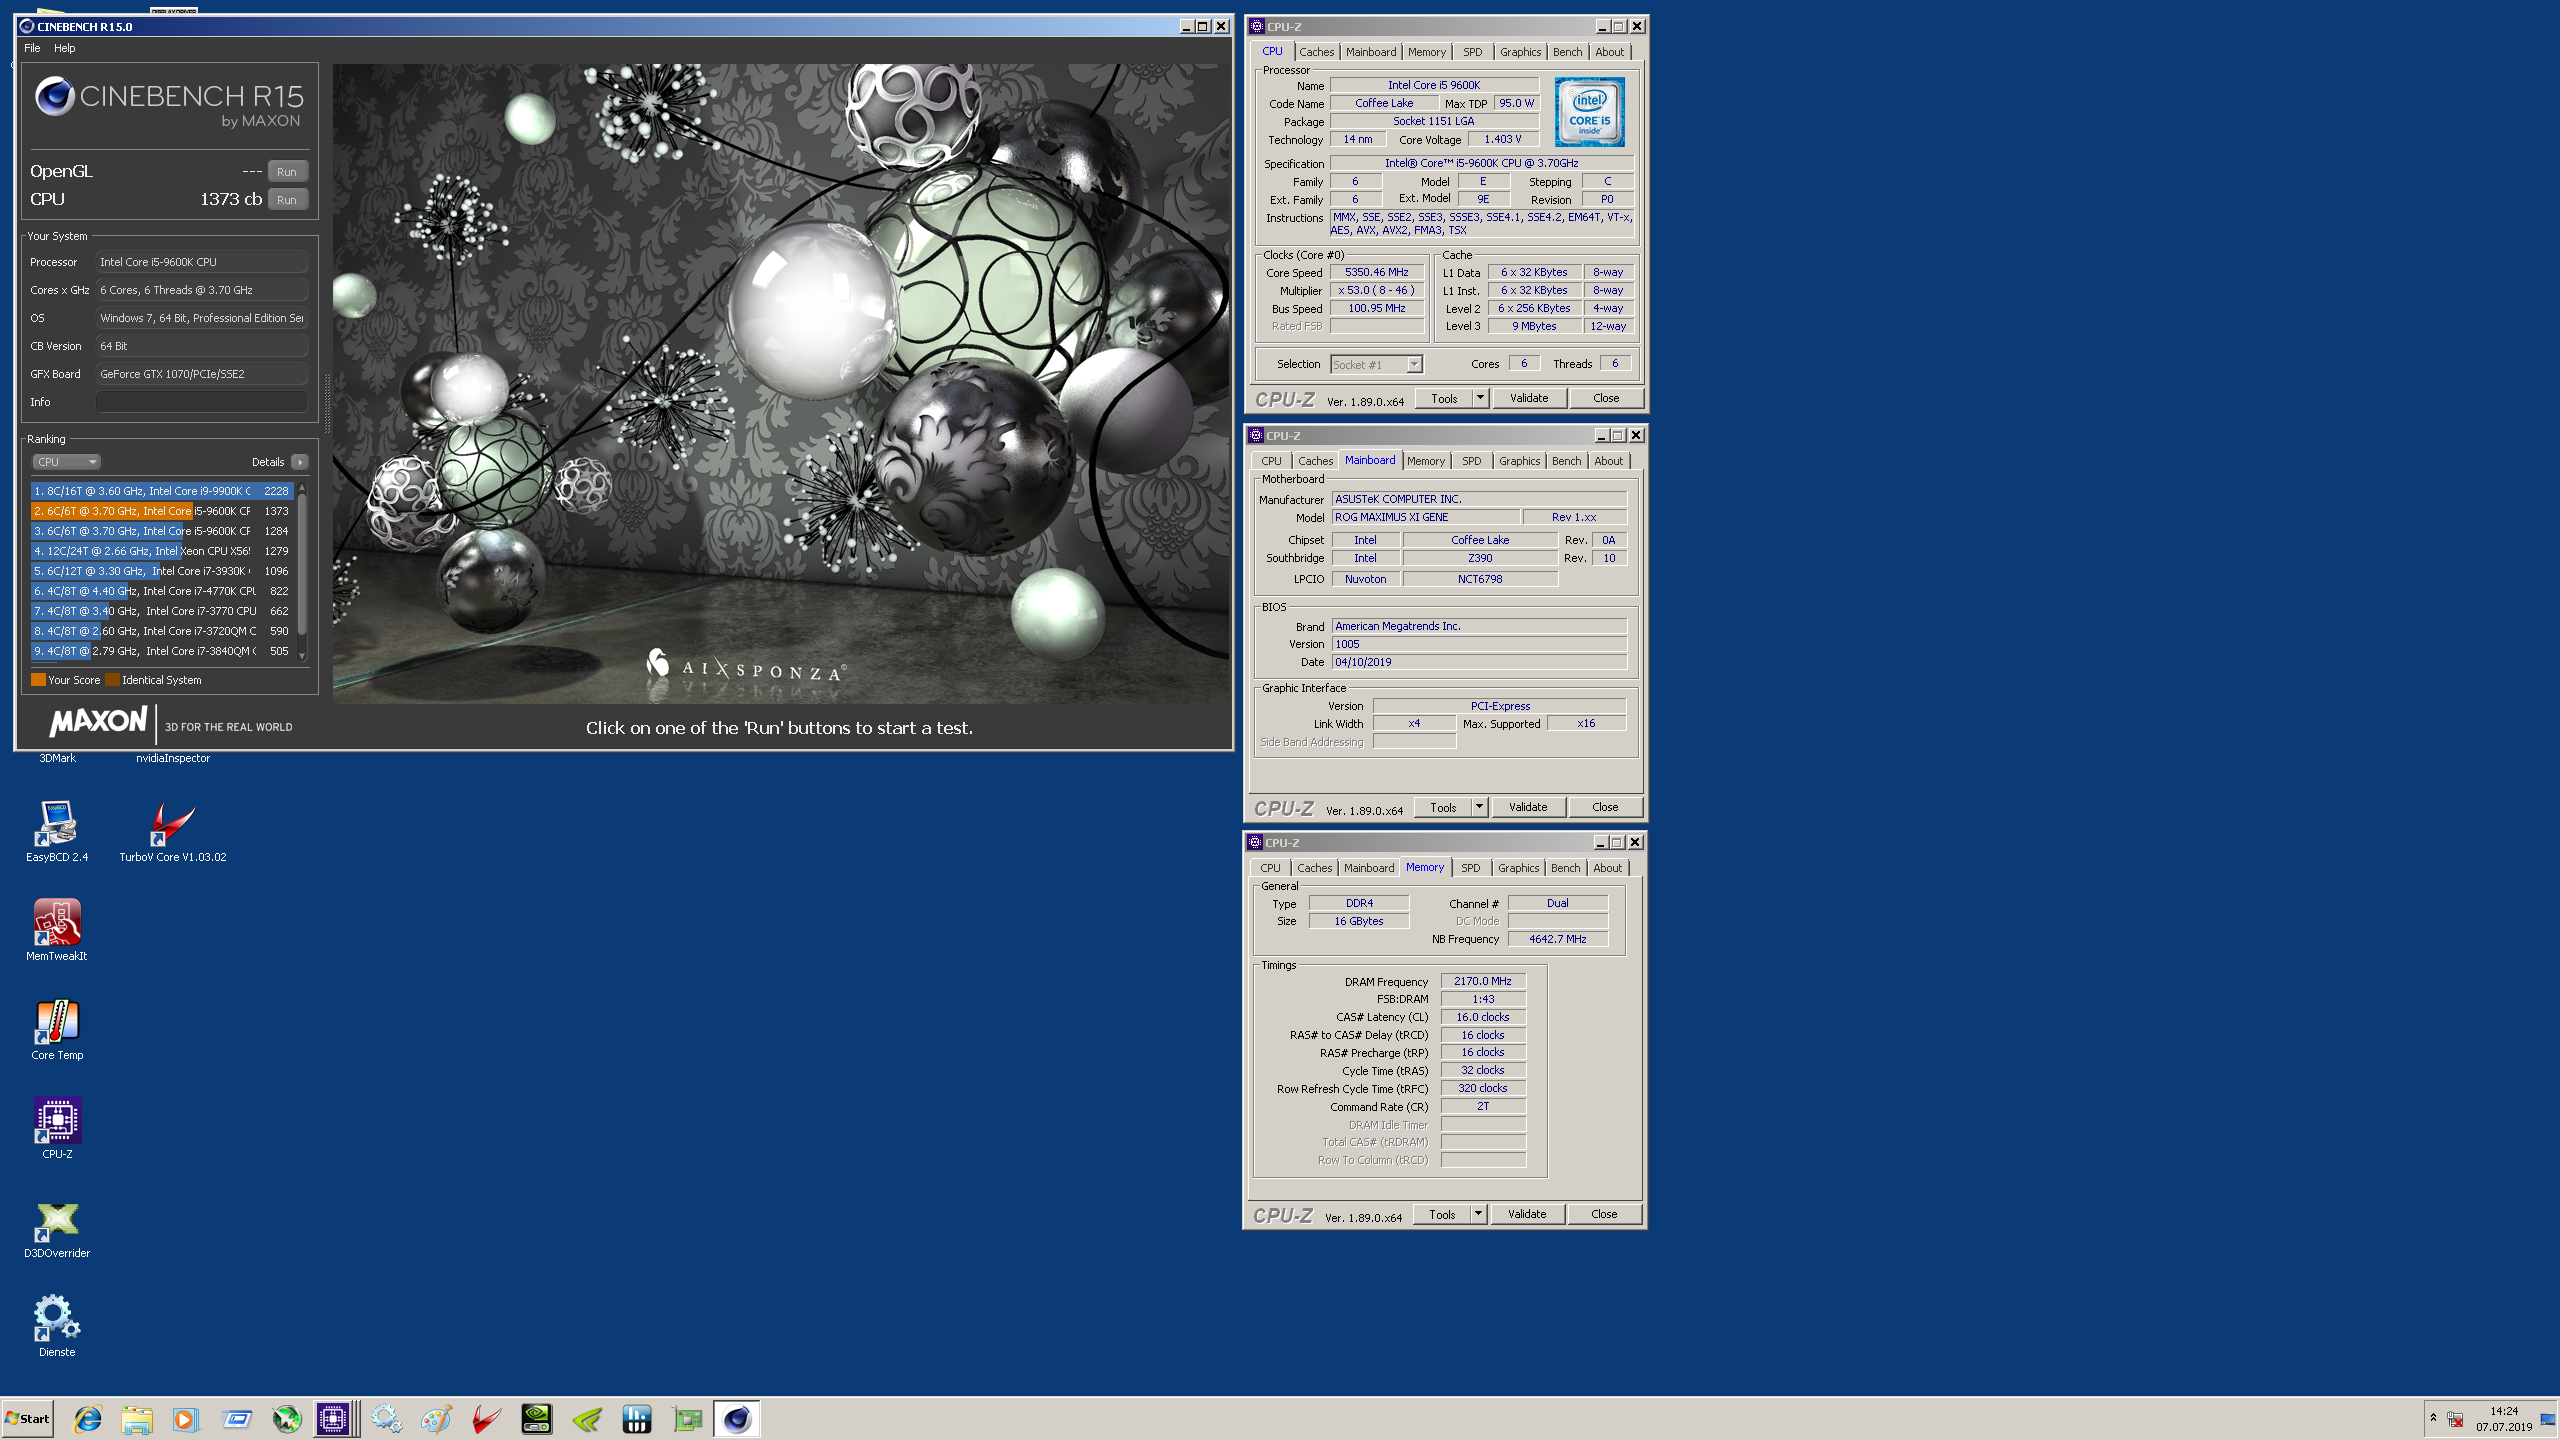
Task: Open Internet Explorer from the taskbar
Action: click(x=88, y=1419)
